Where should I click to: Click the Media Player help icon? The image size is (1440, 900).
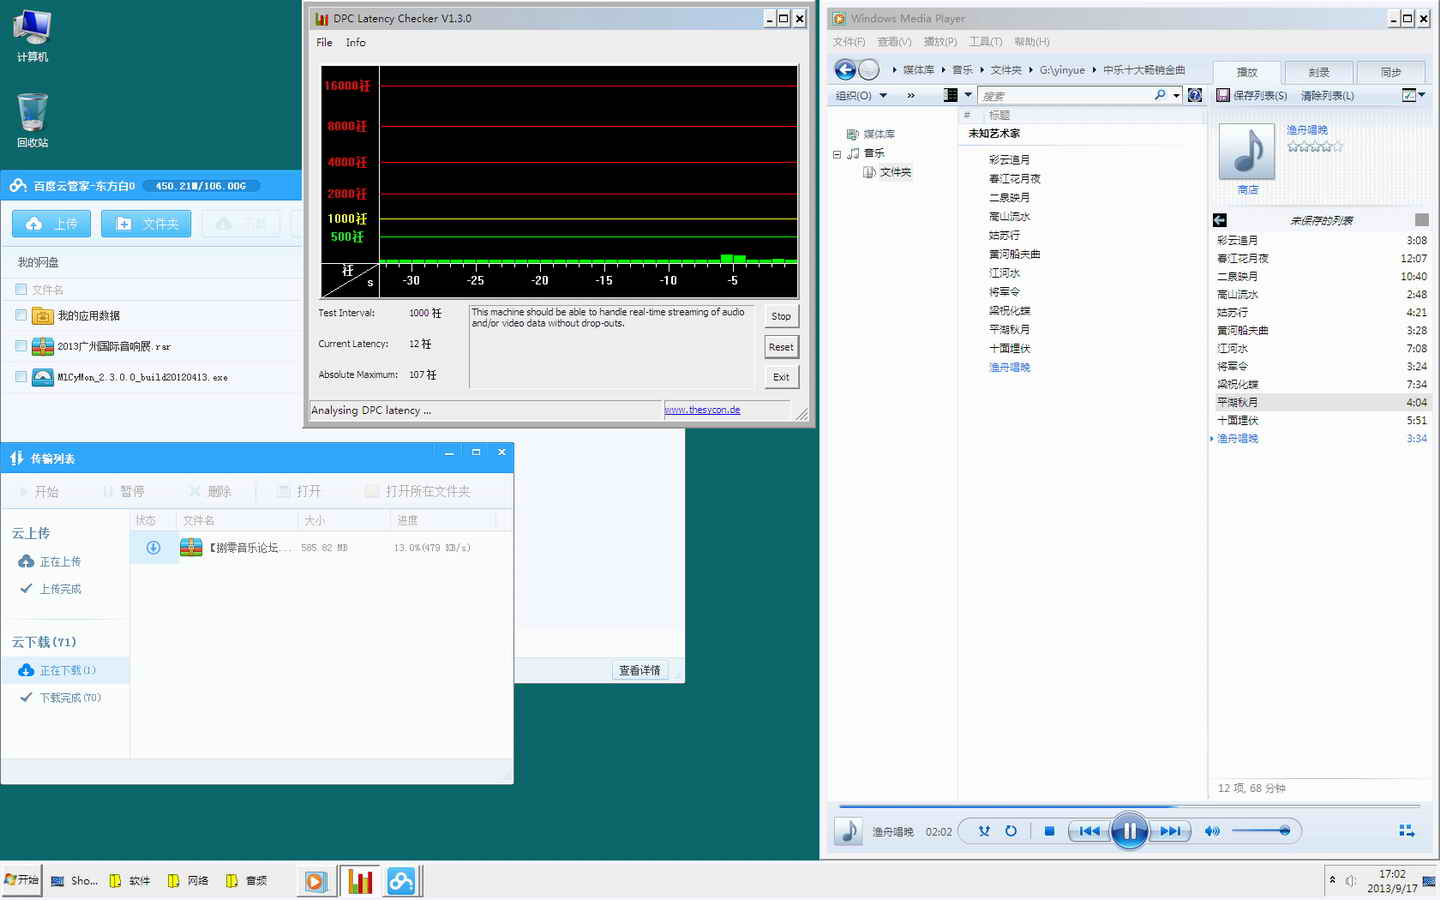tap(1194, 96)
